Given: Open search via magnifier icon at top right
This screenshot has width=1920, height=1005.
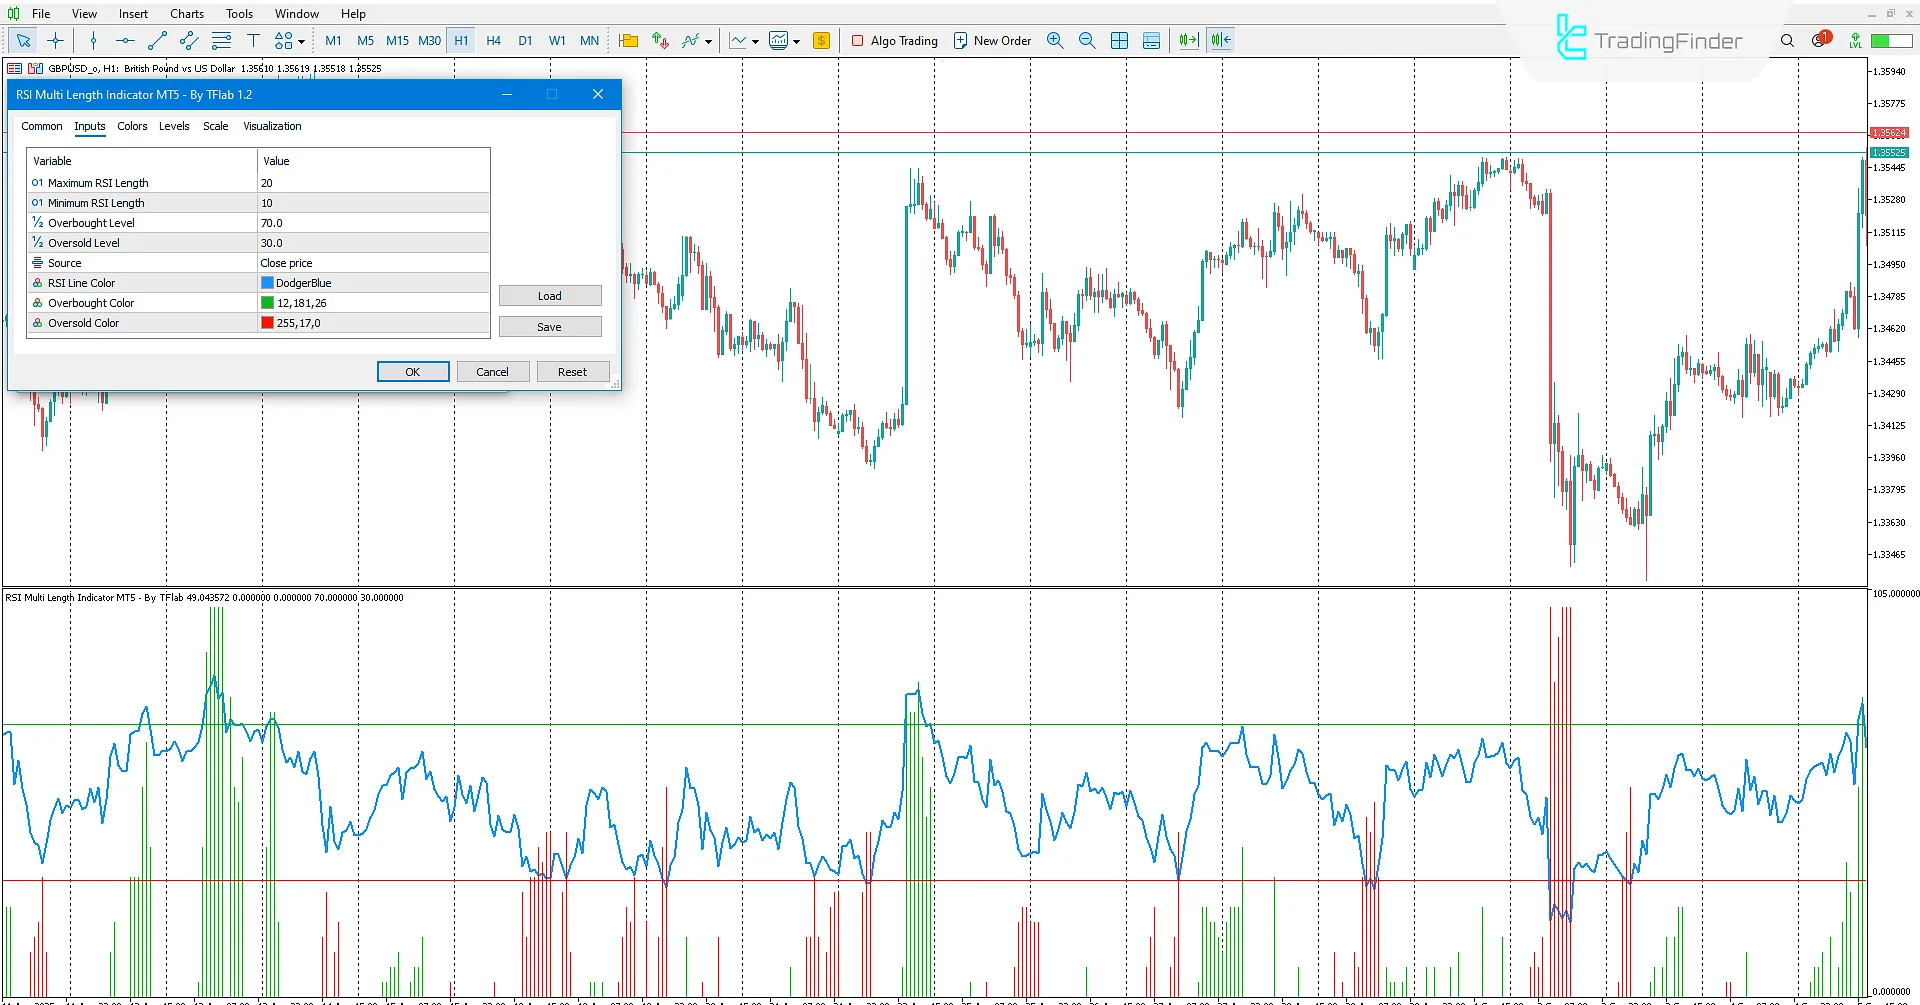Looking at the screenshot, I should 1787,41.
